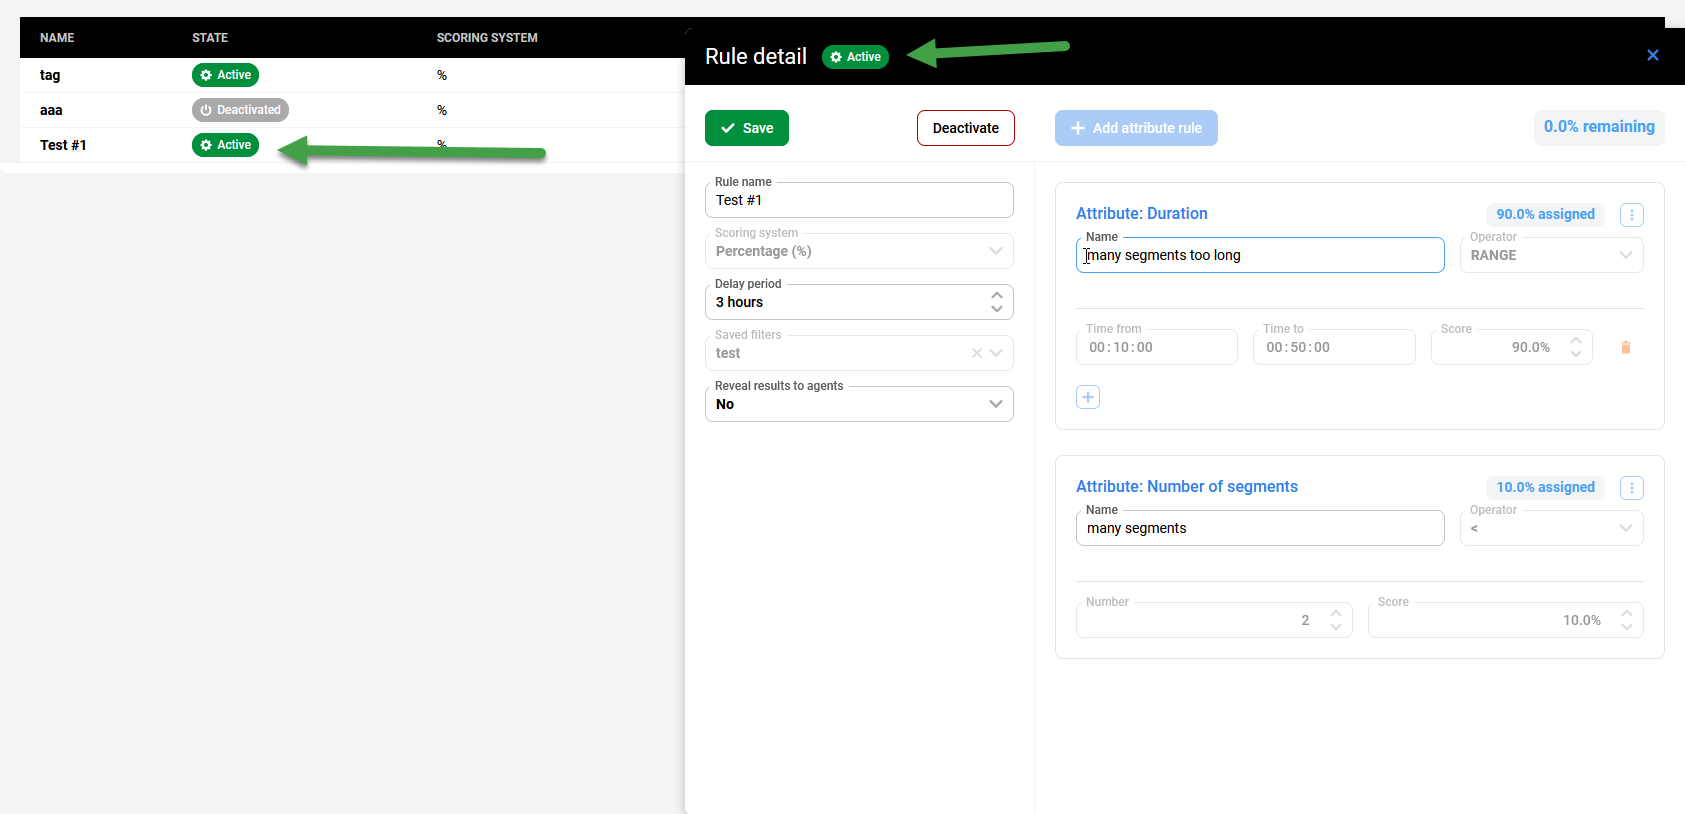This screenshot has width=1685, height=814.
Task: Select the Test #1 row in rules table
Action: click(x=63, y=145)
